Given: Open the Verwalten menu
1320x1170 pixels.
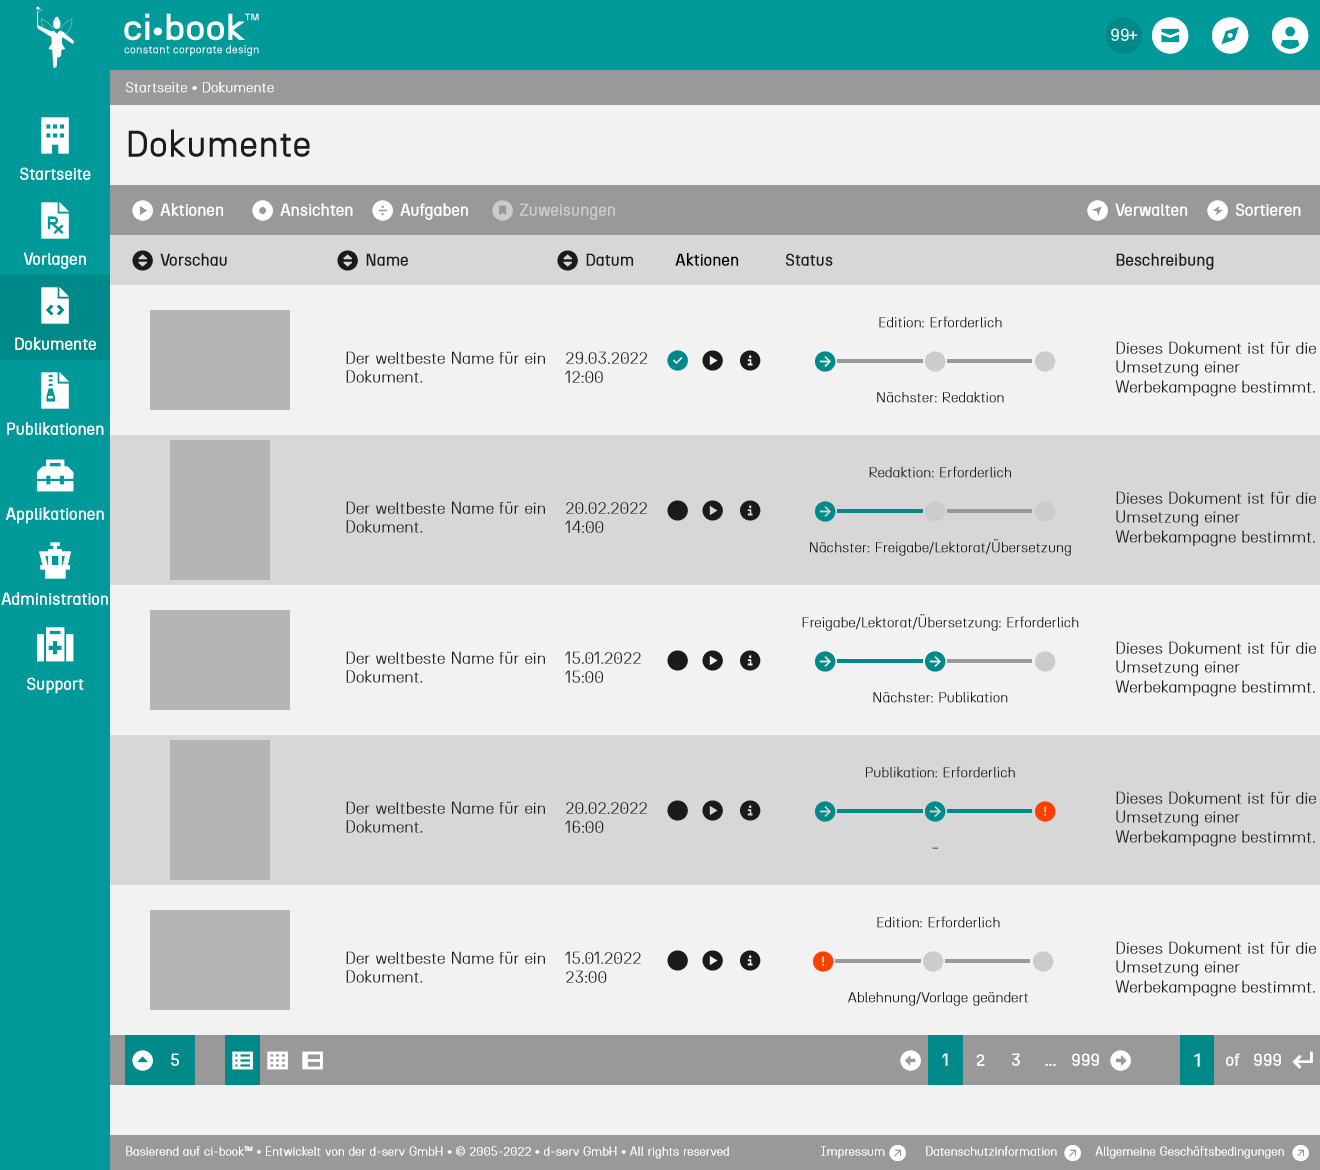Looking at the screenshot, I should point(1138,210).
